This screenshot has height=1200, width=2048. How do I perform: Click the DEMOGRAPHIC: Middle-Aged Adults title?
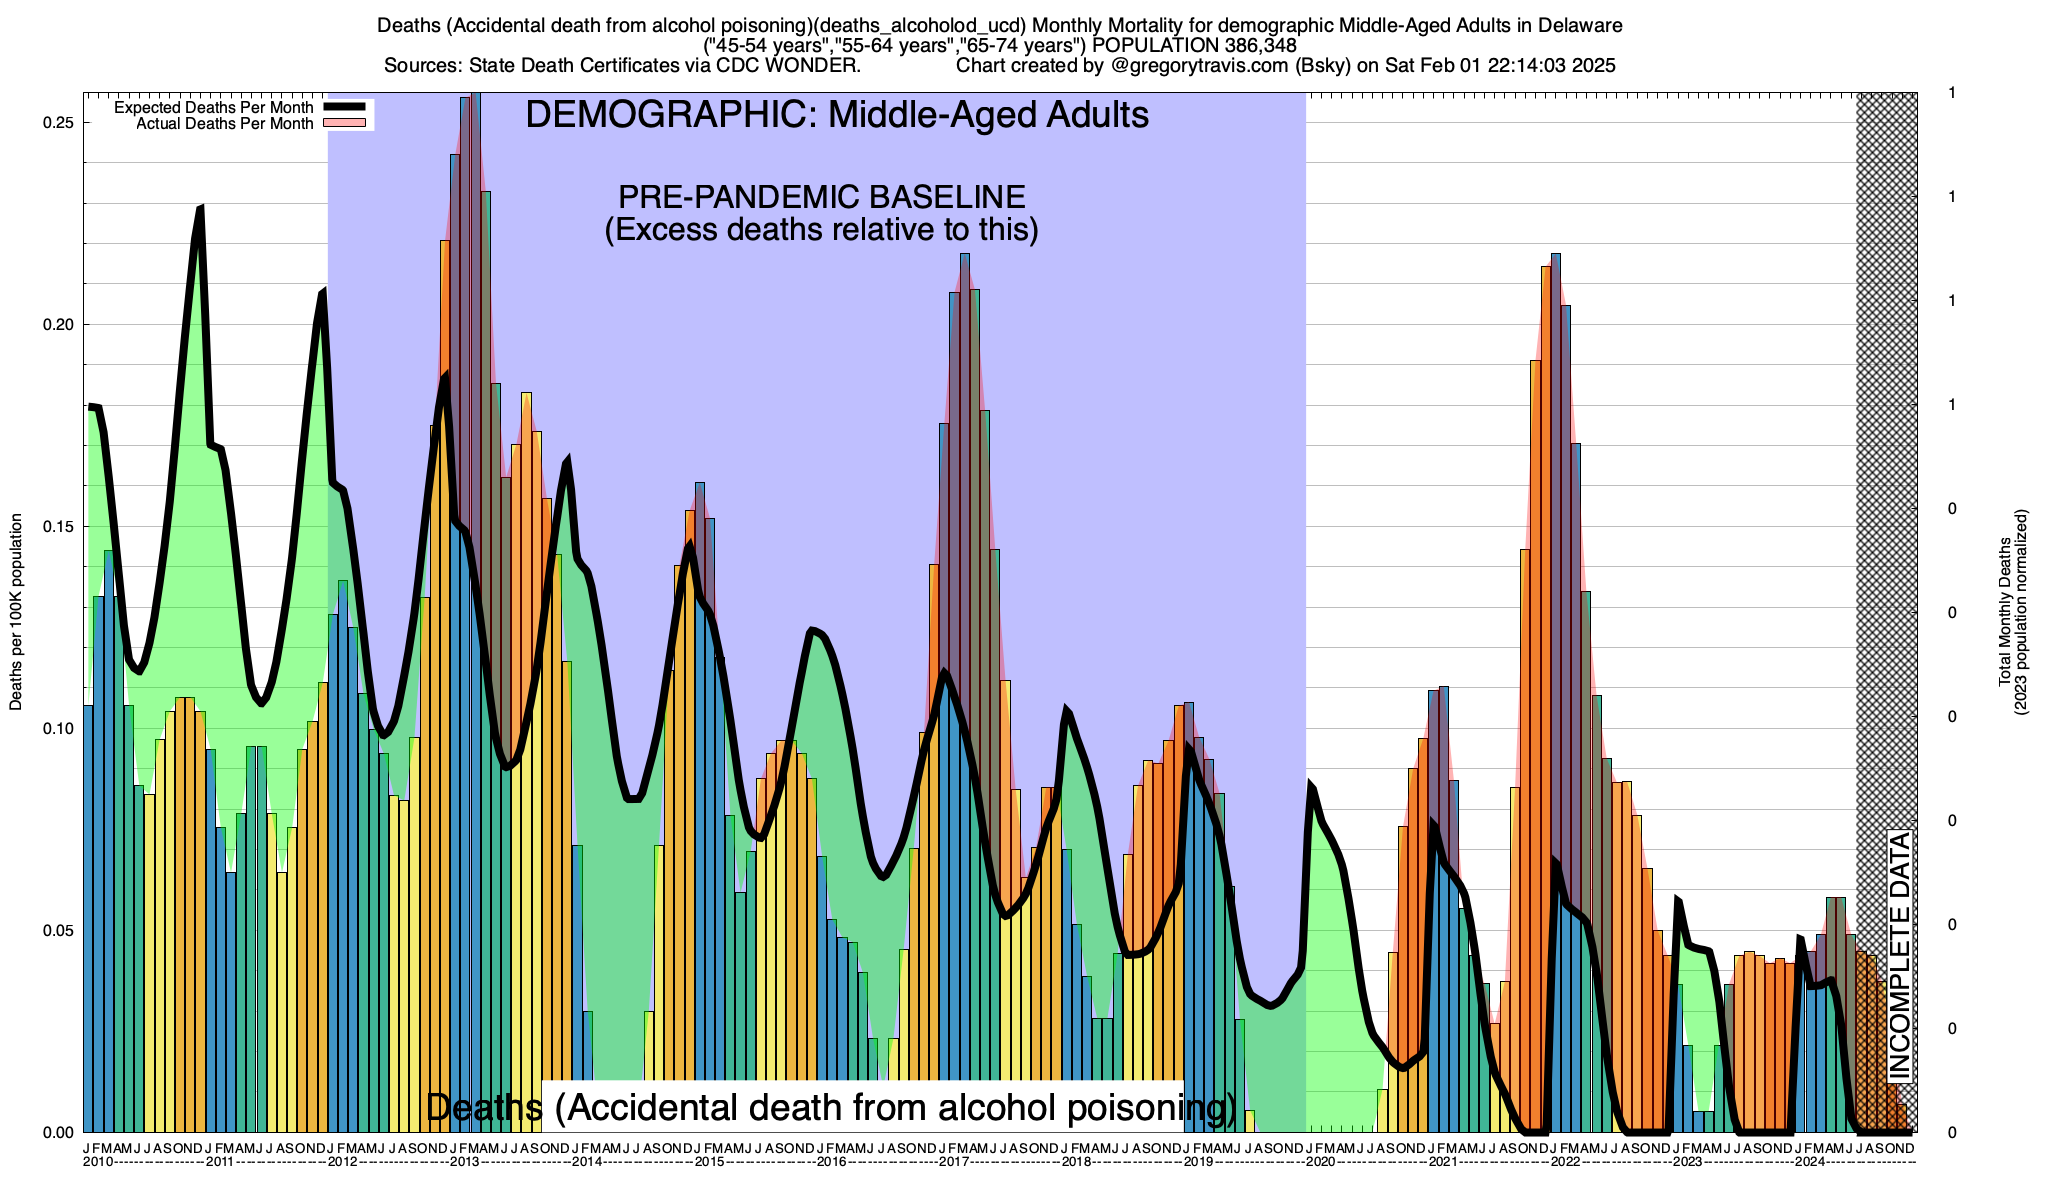click(x=837, y=115)
